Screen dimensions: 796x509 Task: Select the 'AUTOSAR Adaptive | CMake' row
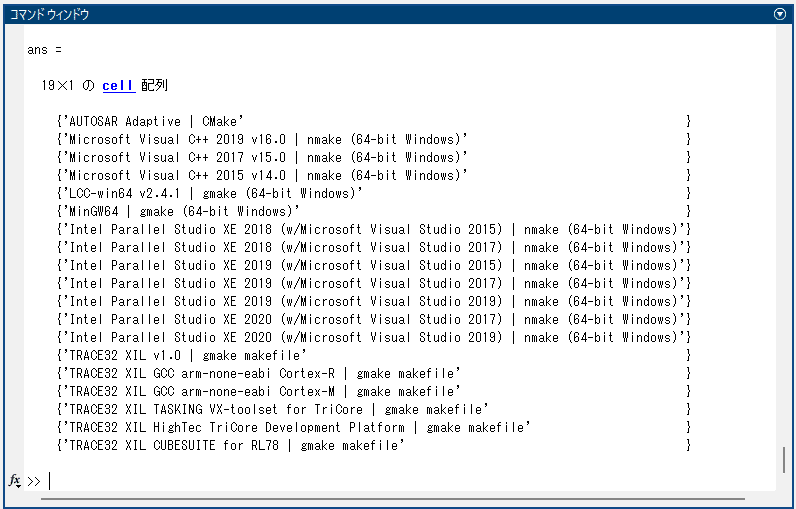pyautogui.click(x=374, y=121)
